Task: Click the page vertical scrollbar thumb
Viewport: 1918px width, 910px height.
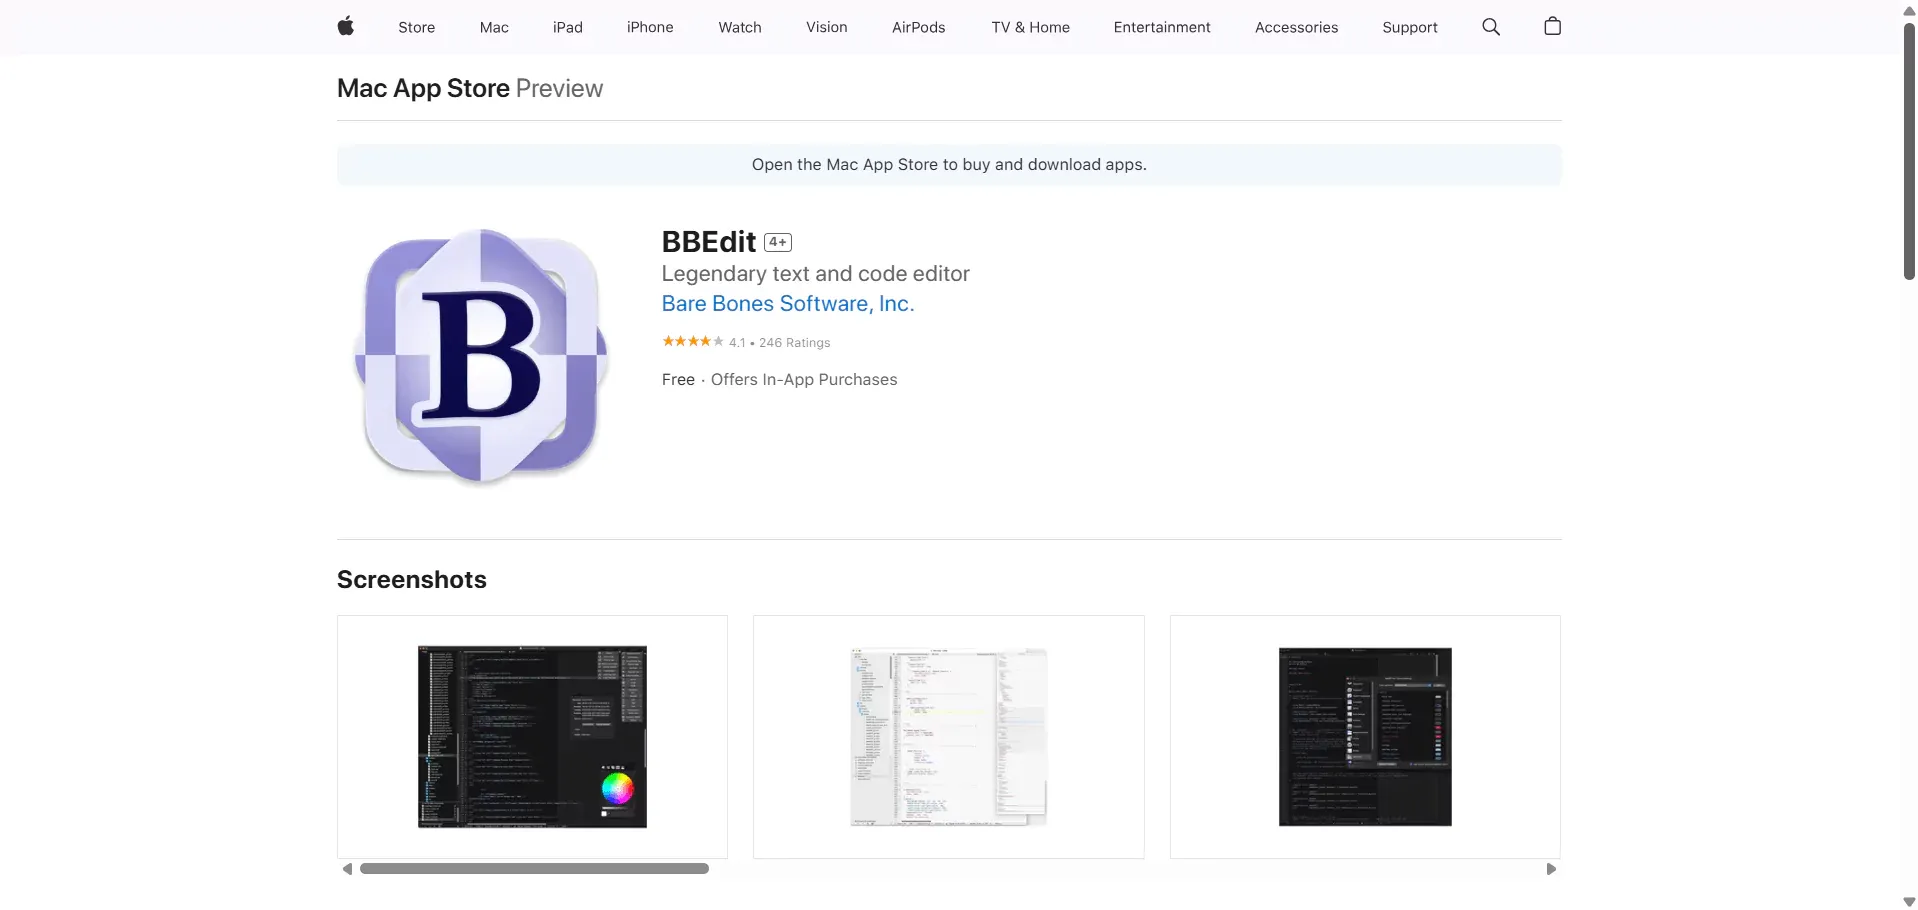Action: tap(1909, 150)
